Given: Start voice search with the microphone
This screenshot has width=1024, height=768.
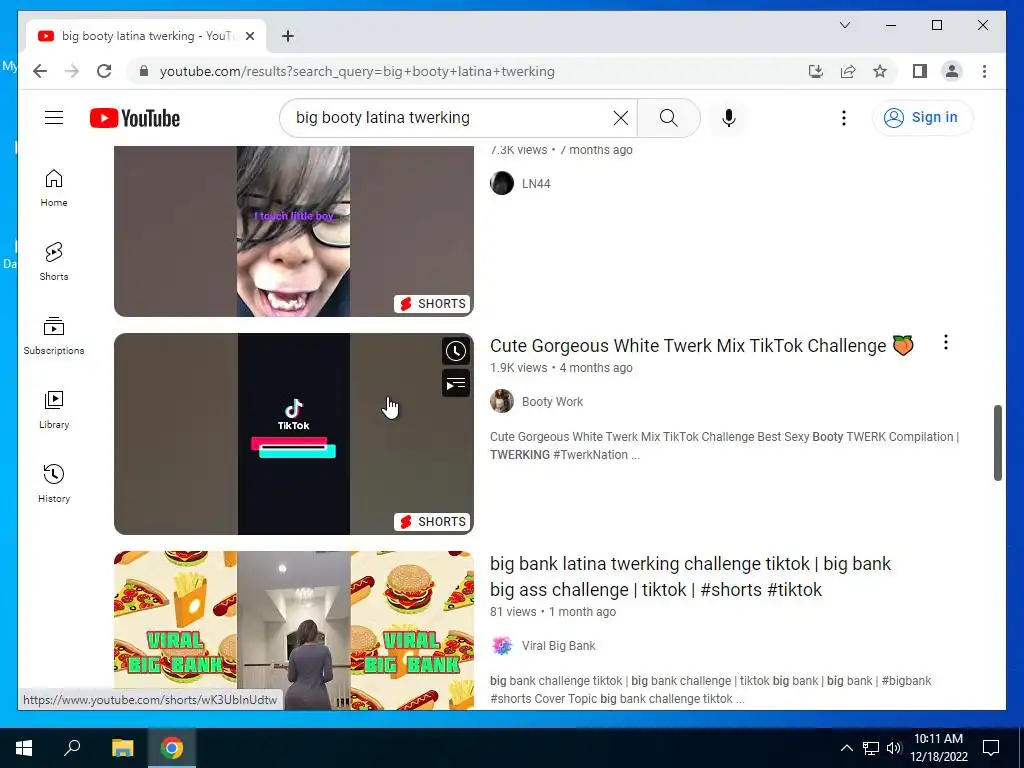Looking at the screenshot, I should click(729, 118).
